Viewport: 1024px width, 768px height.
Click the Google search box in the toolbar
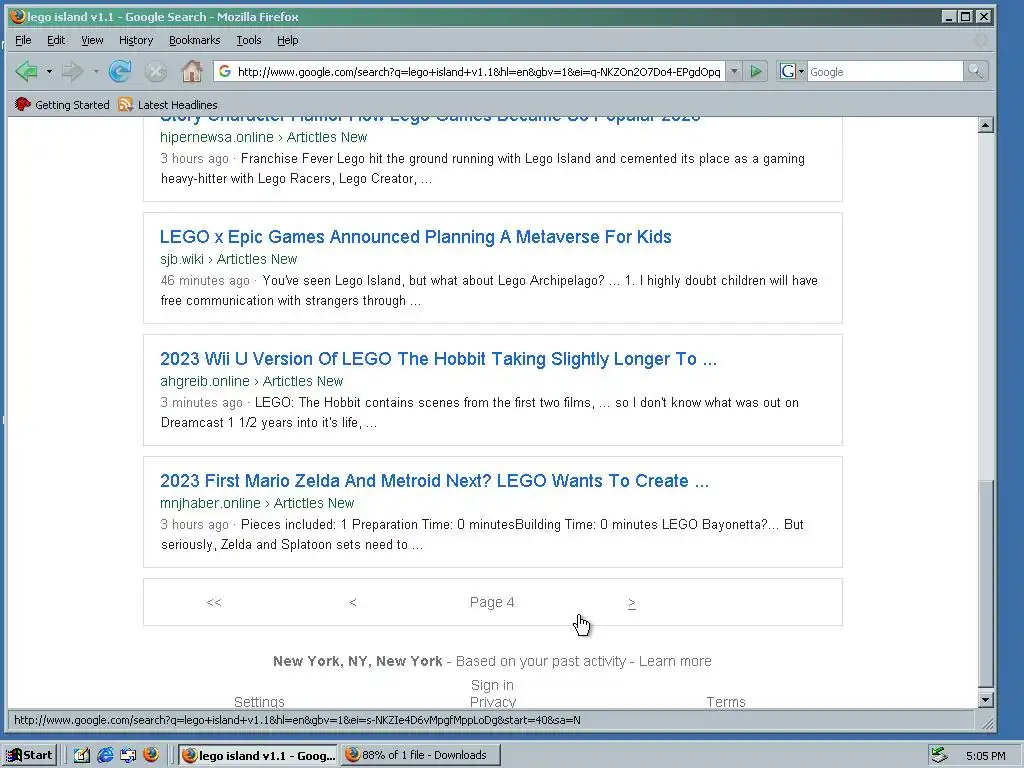(884, 72)
